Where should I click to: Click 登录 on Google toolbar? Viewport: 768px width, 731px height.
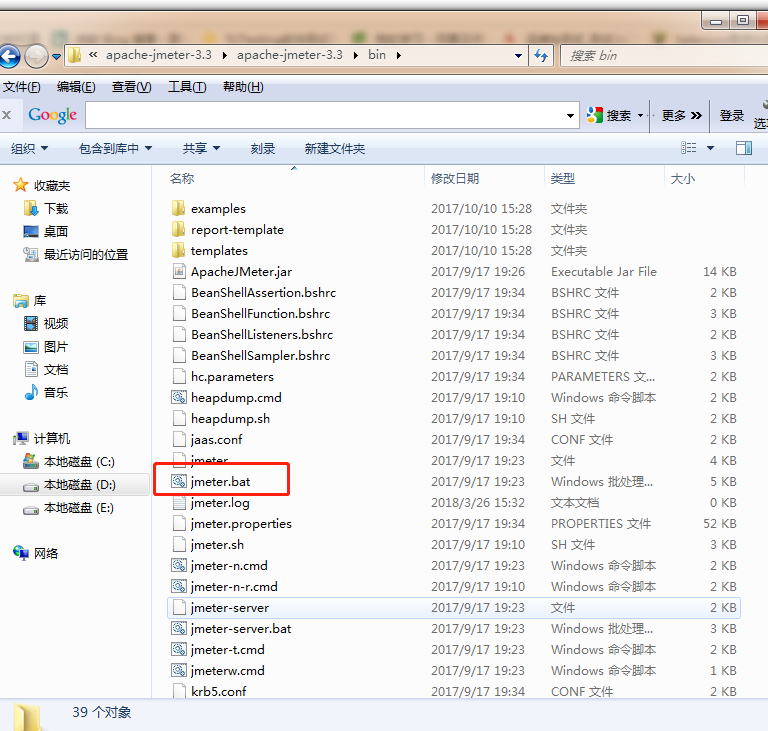732,116
